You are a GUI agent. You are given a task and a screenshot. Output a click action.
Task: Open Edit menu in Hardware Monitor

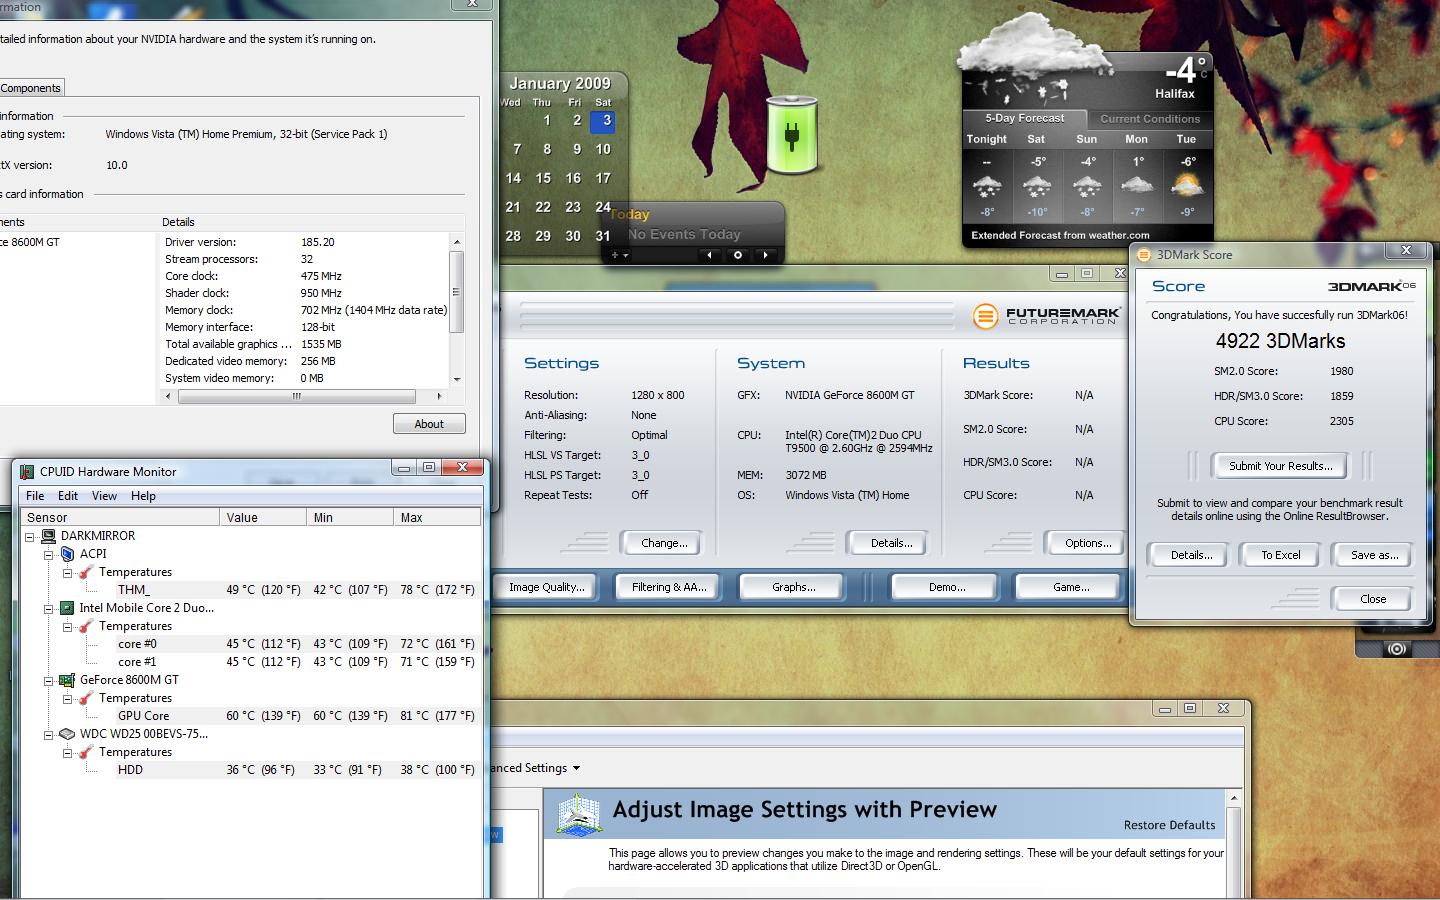pos(68,496)
